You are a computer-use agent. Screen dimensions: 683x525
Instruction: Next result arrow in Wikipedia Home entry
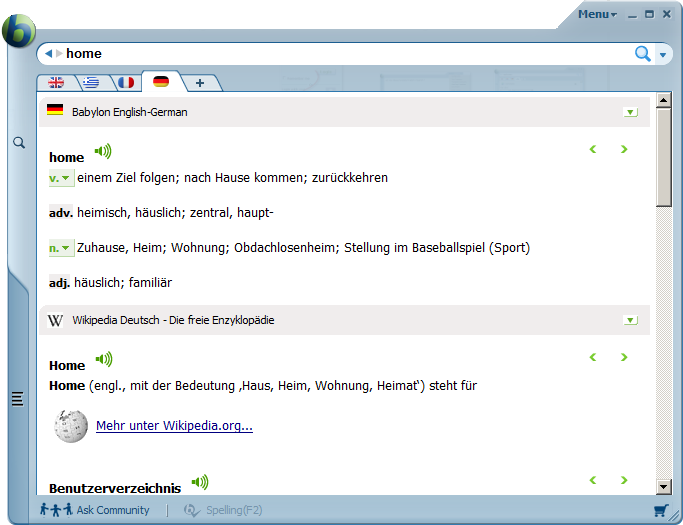pos(624,357)
